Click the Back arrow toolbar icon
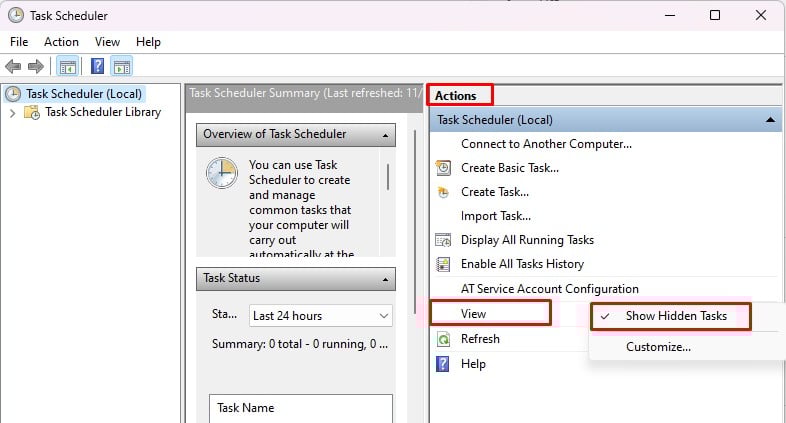The image size is (786, 423). click(x=13, y=67)
